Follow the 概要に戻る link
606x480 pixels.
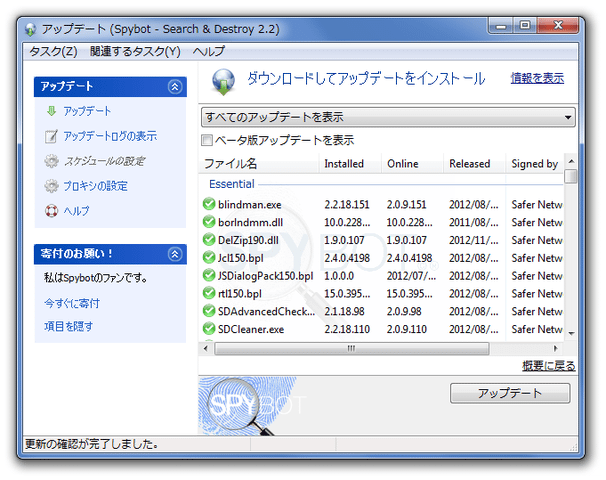pos(549,366)
